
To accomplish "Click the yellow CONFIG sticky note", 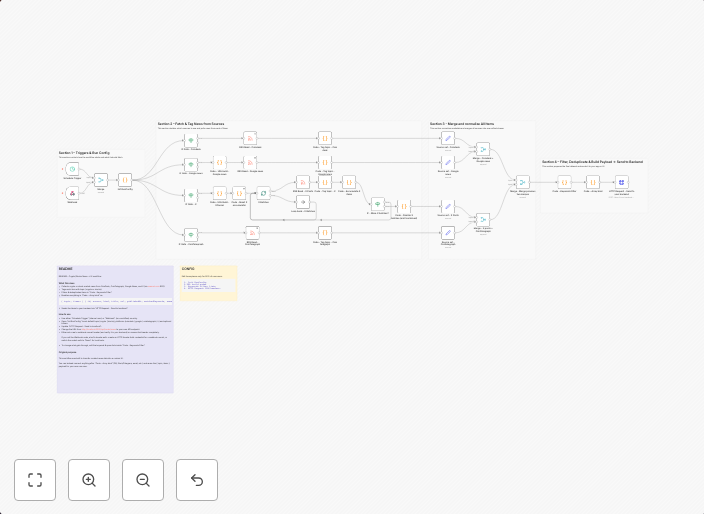I will [208, 283].
